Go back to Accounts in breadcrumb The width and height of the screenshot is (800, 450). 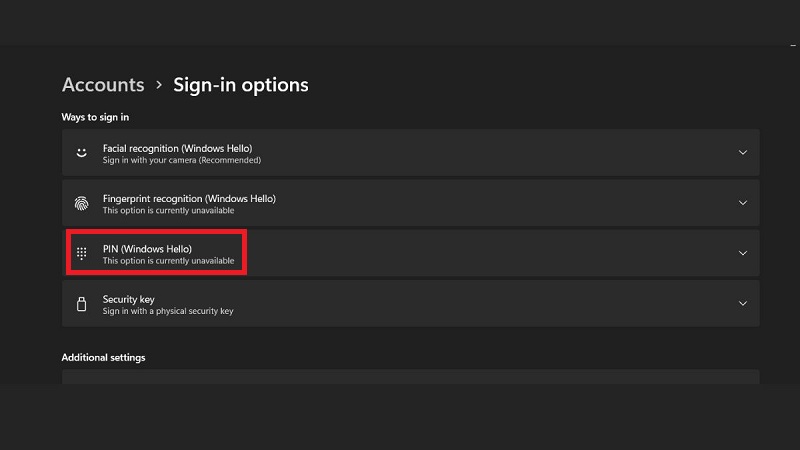(103, 85)
